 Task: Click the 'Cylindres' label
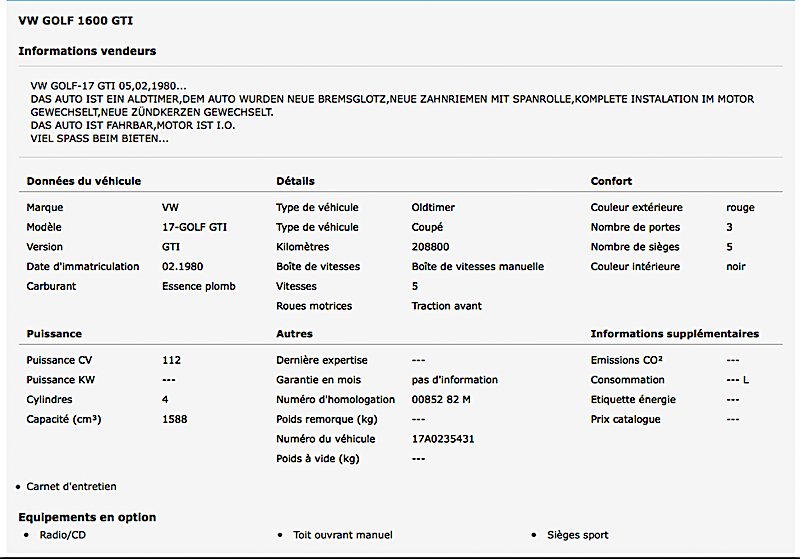click(x=49, y=400)
